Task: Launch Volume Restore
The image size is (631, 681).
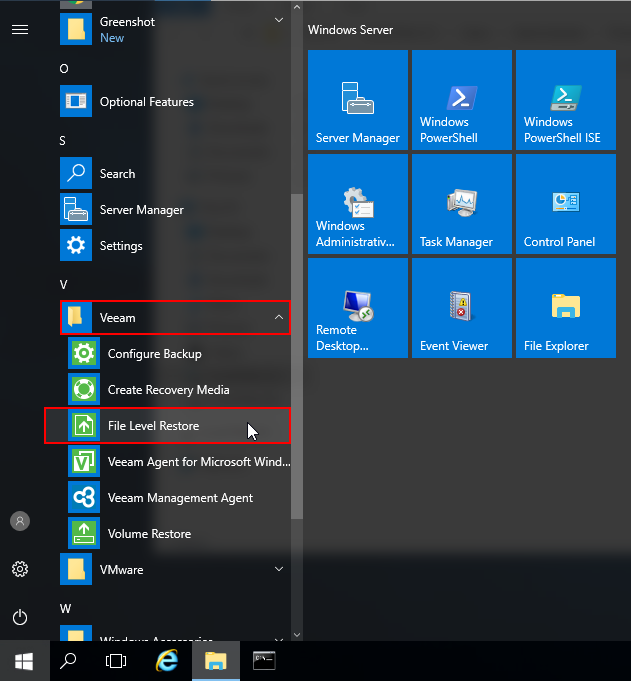Action: coord(149,534)
